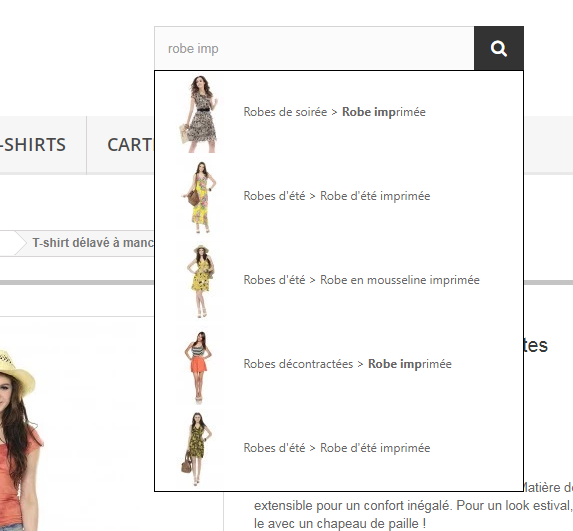Select "Robes décontractées > Robe imprimée" suggestion

348,364
